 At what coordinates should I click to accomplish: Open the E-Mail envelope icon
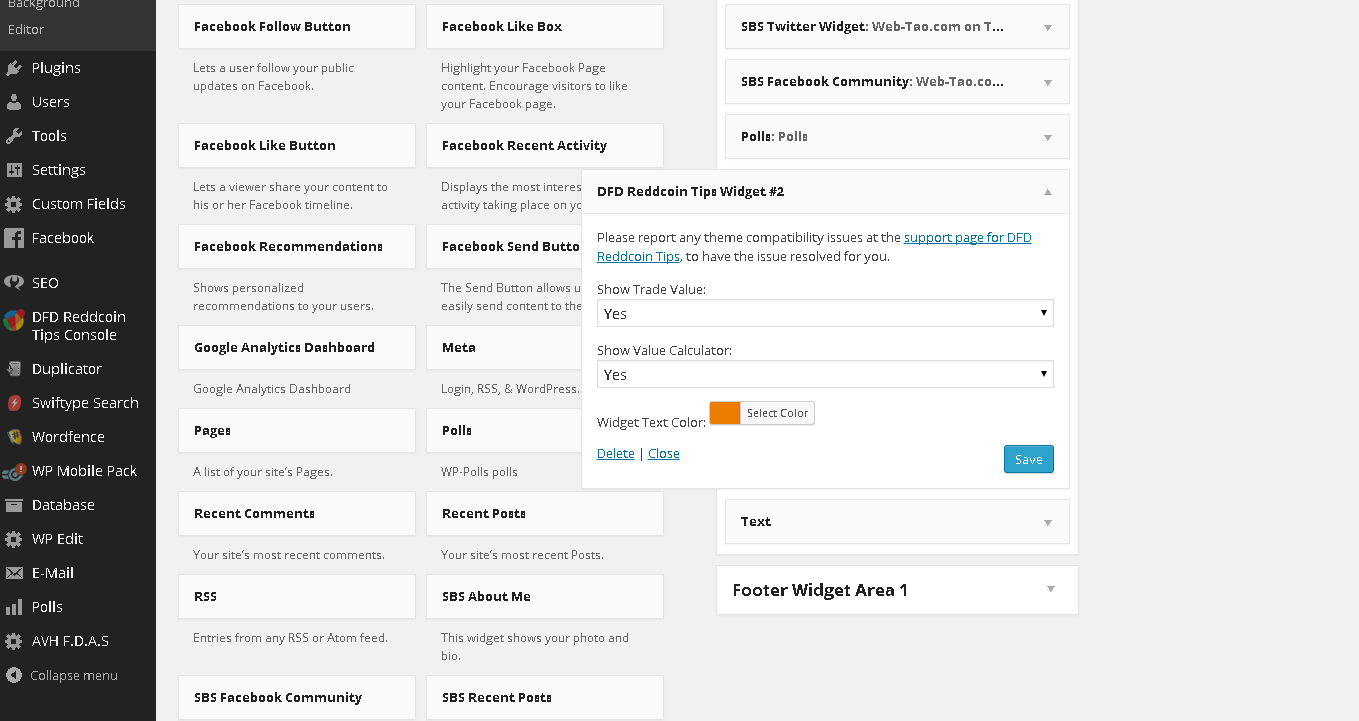point(14,573)
